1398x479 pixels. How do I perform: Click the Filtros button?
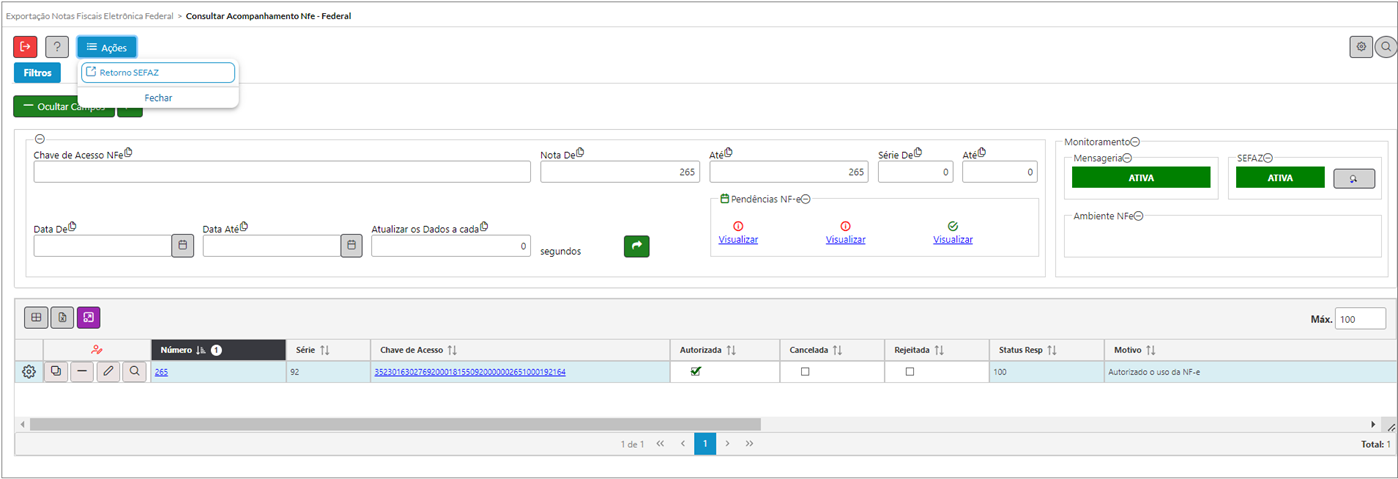pyautogui.click(x=37, y=73)
